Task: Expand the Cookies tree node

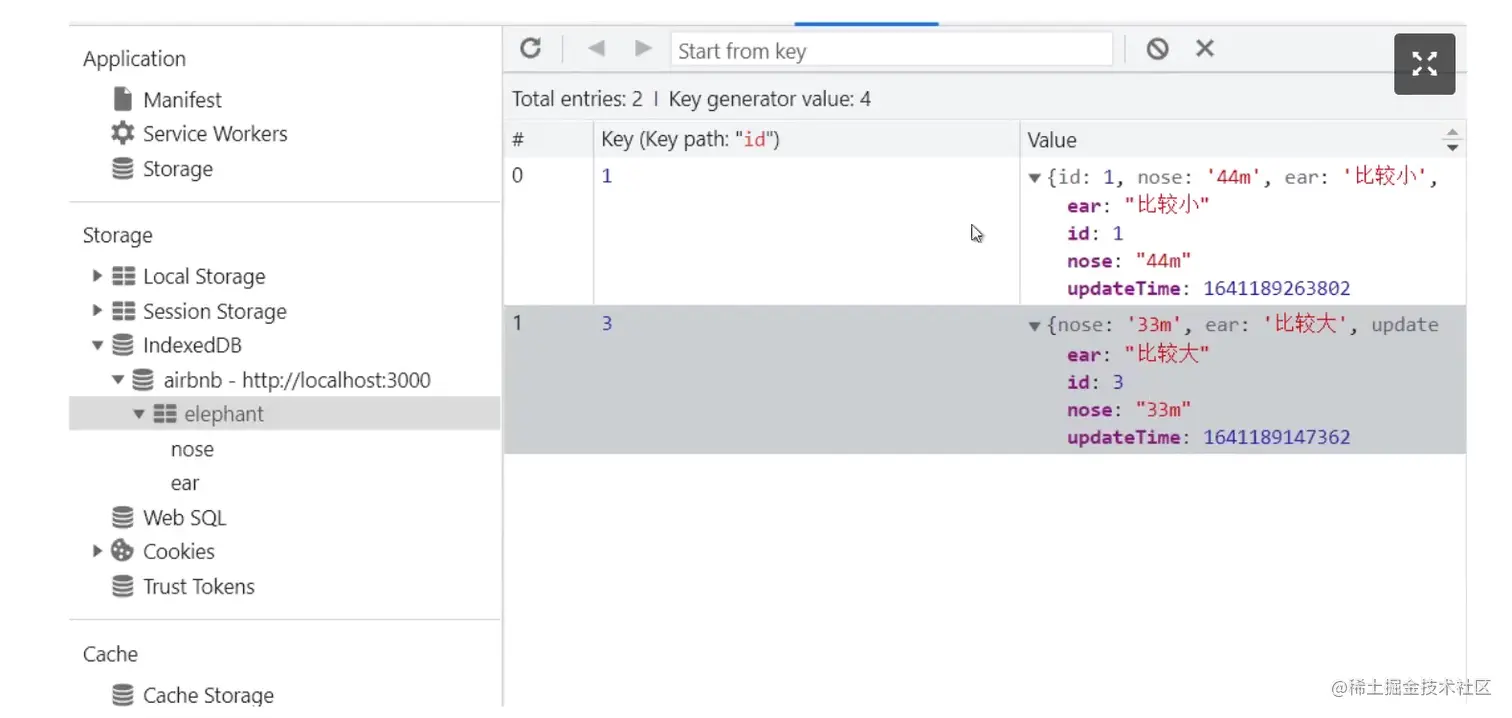Action: click(97, 551)
